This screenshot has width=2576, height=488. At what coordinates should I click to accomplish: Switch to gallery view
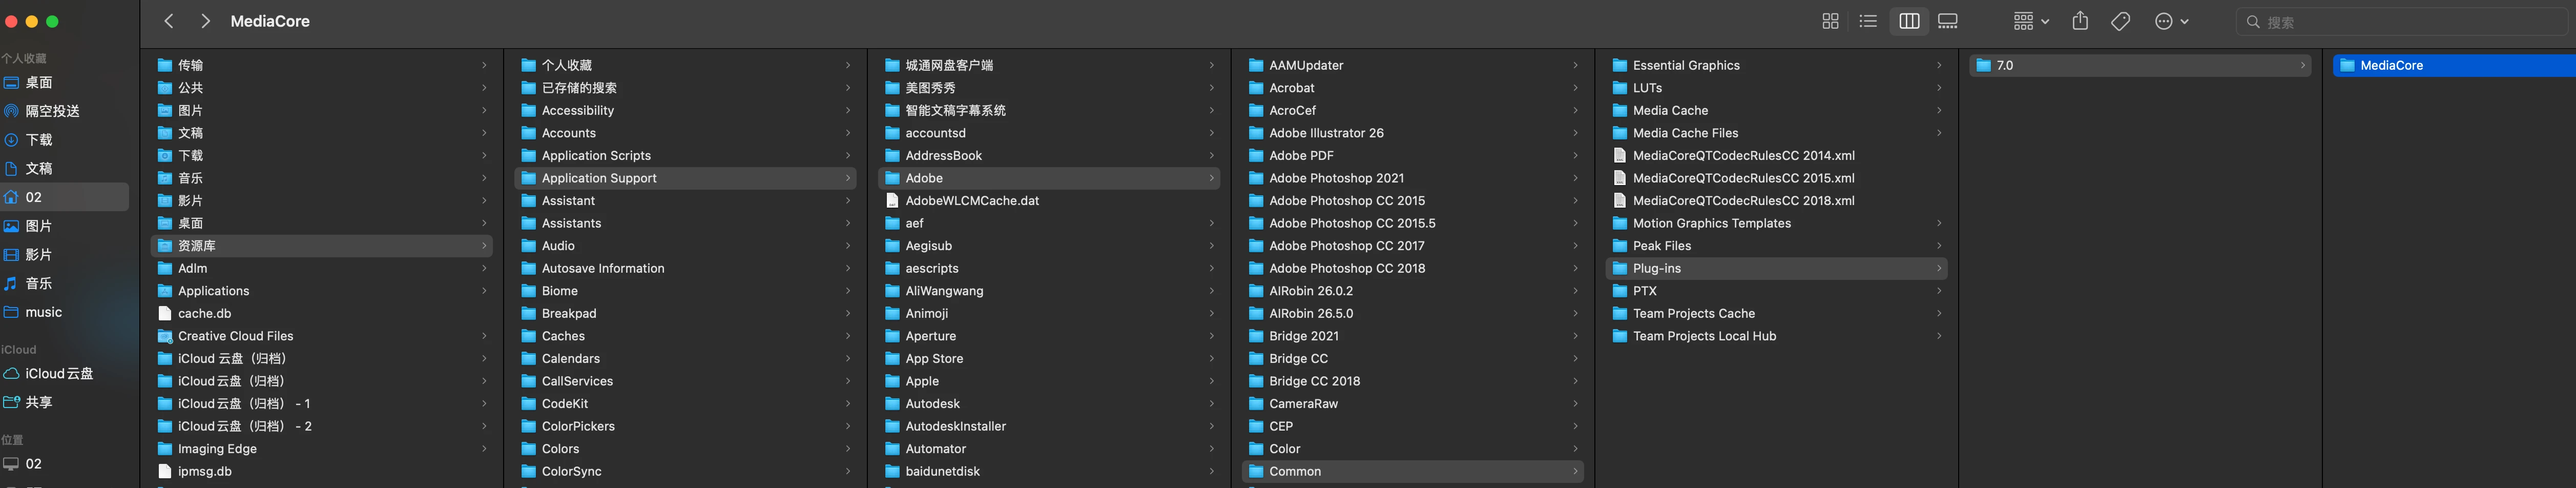1947,21
